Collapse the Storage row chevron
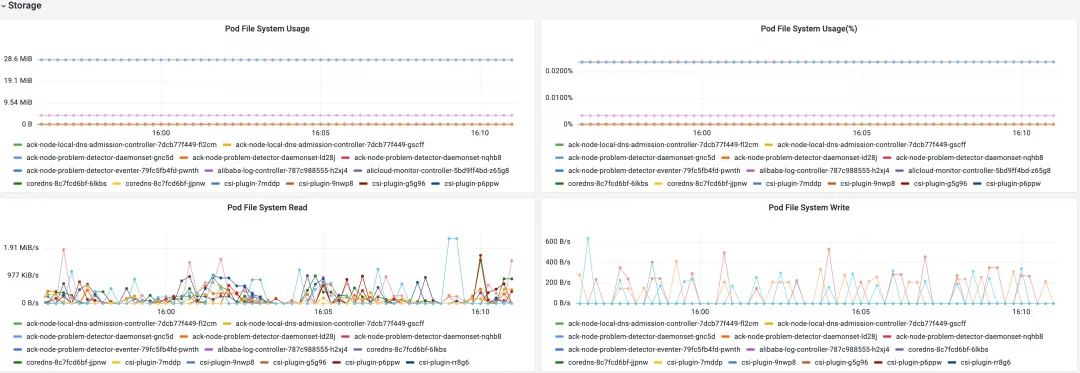Viewport: 1080px width, 373px height. (3, 6)
